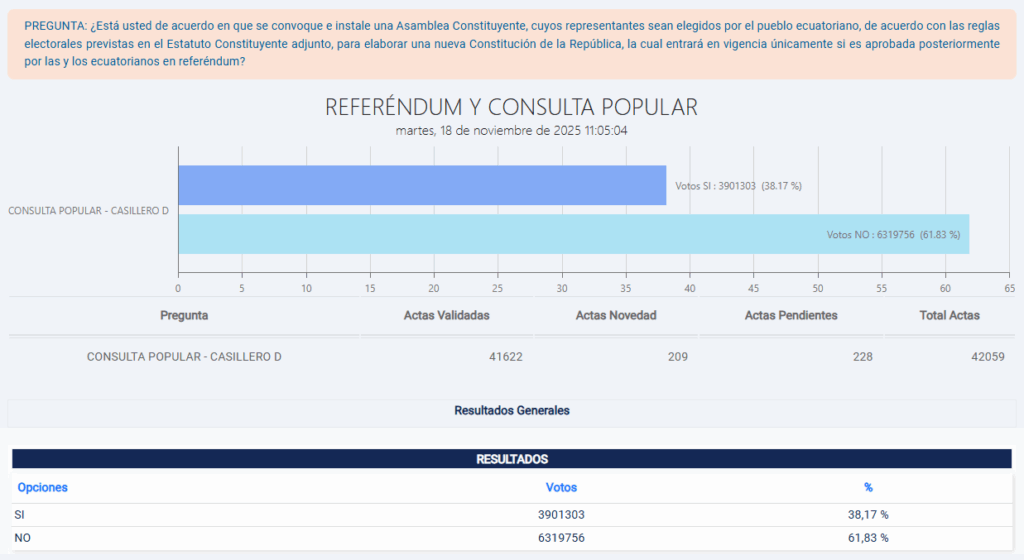Sort by Actas Validadas column header
Image resolution: width=1024 pixels, height=560 pixels.
446,315
